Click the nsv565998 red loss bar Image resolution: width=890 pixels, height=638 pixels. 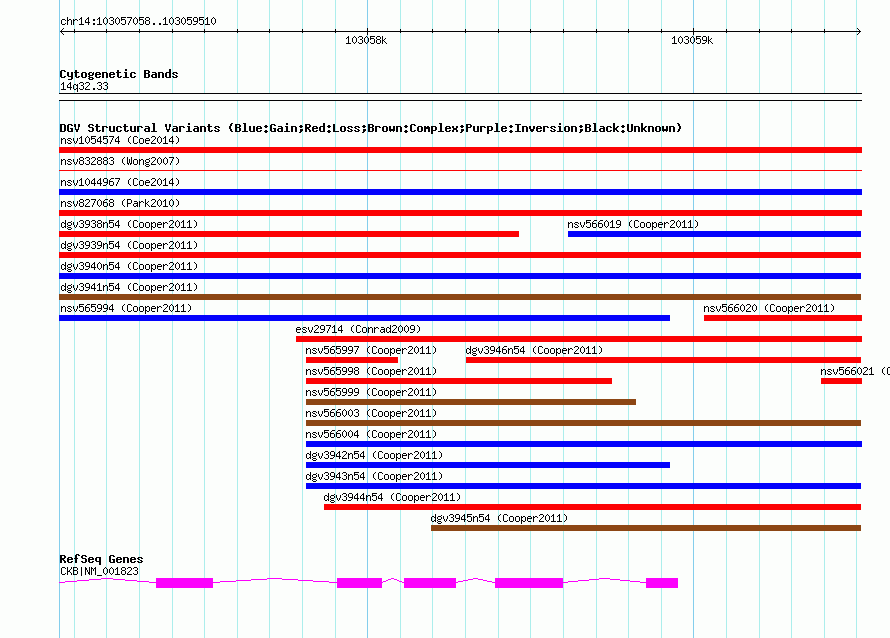459,381
